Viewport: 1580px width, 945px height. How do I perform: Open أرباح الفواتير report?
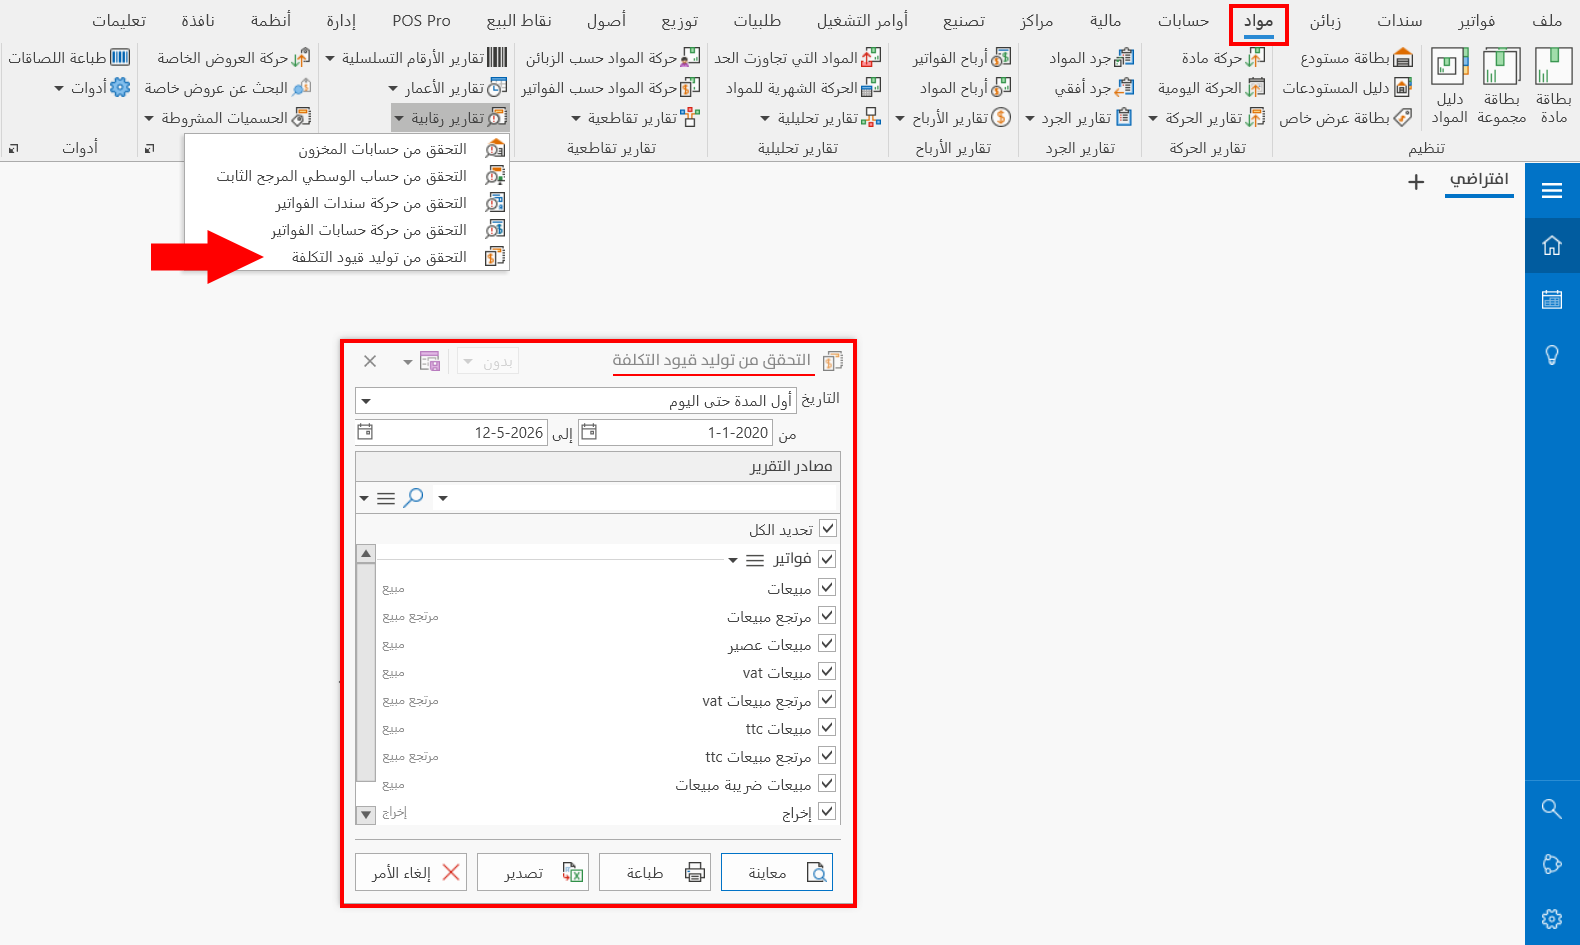(962, 58)
